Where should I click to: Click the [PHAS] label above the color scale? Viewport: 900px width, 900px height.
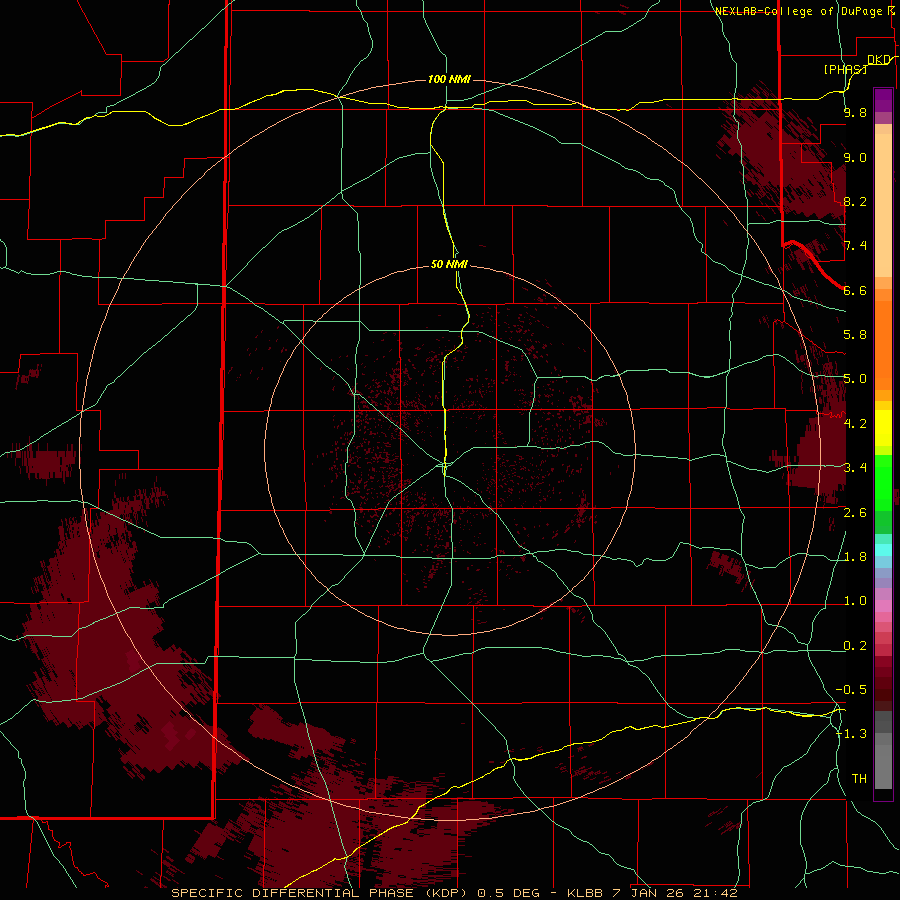[845, 69]
